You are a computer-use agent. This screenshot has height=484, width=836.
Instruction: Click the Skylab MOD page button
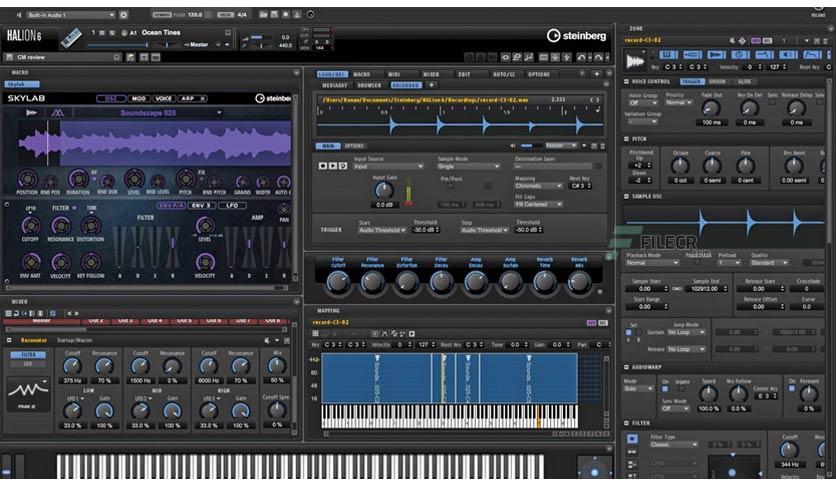(x=139, y=99)
